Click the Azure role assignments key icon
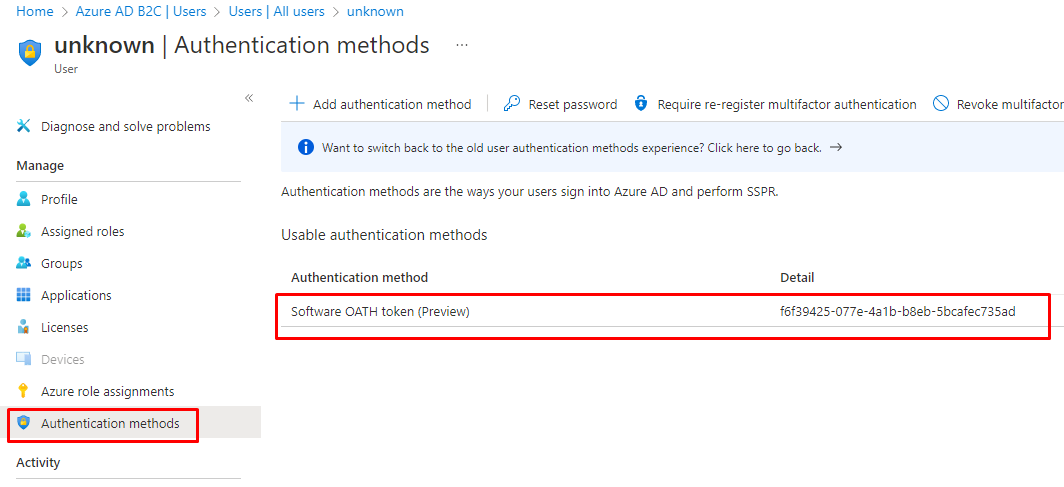The height and width of the screenshot is (487, 1064). point(24,391)
